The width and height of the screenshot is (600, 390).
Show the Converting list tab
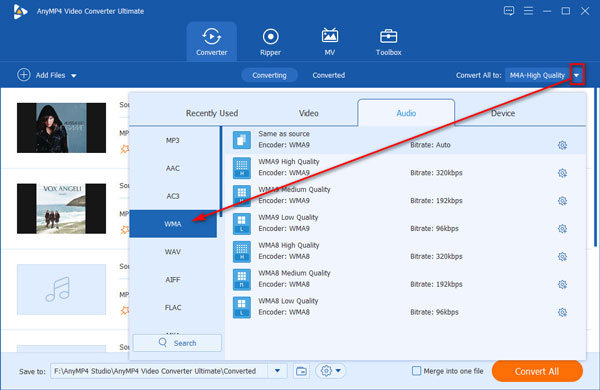[x=269, y=75]
